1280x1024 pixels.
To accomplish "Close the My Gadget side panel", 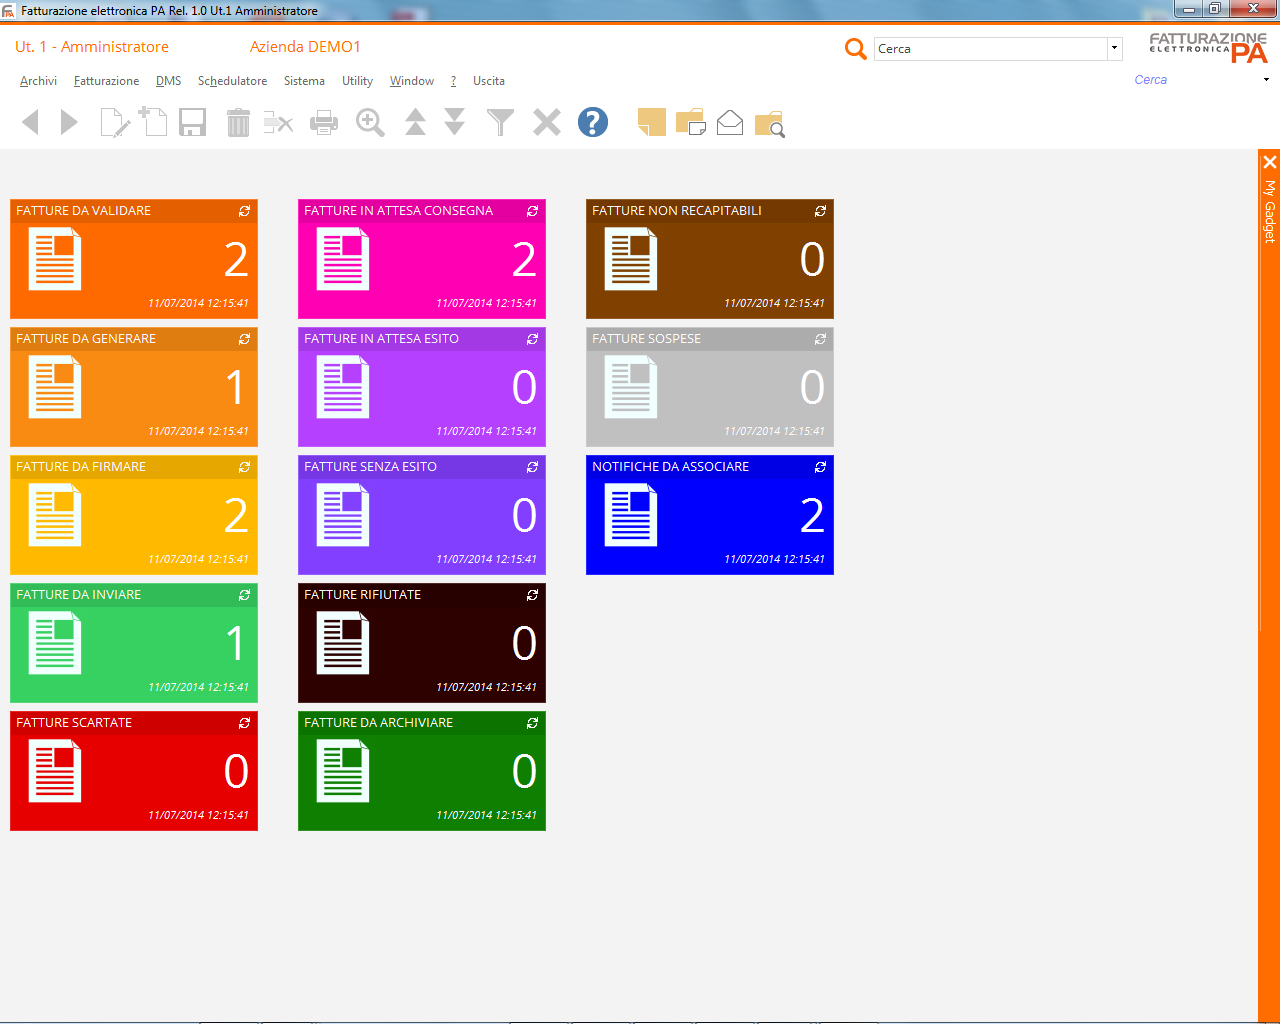I will tap(1269, 162).
